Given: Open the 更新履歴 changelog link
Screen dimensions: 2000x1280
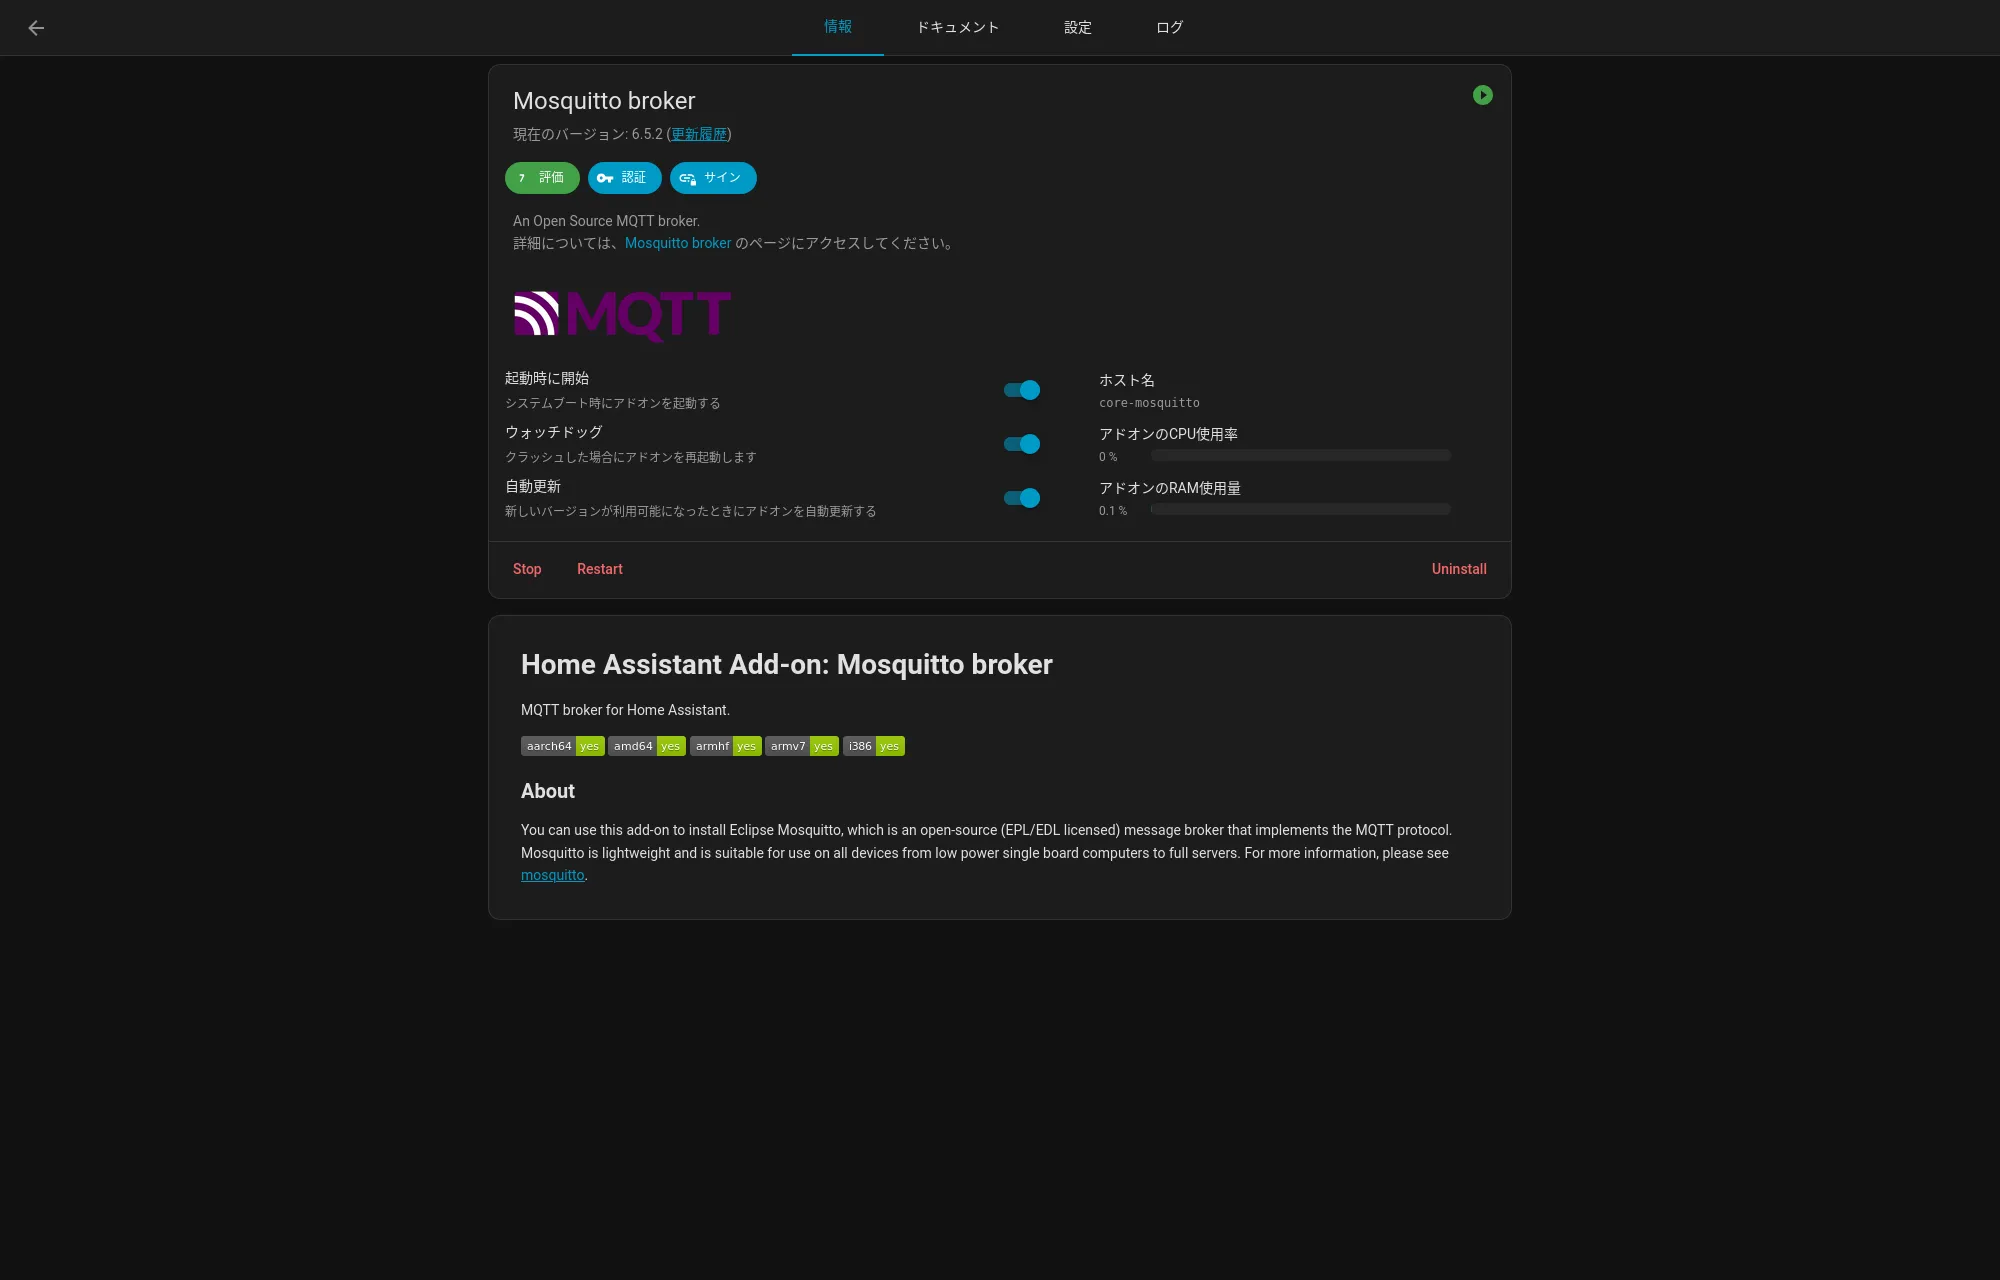Looking at the screenshot, I should pos(698,133).
